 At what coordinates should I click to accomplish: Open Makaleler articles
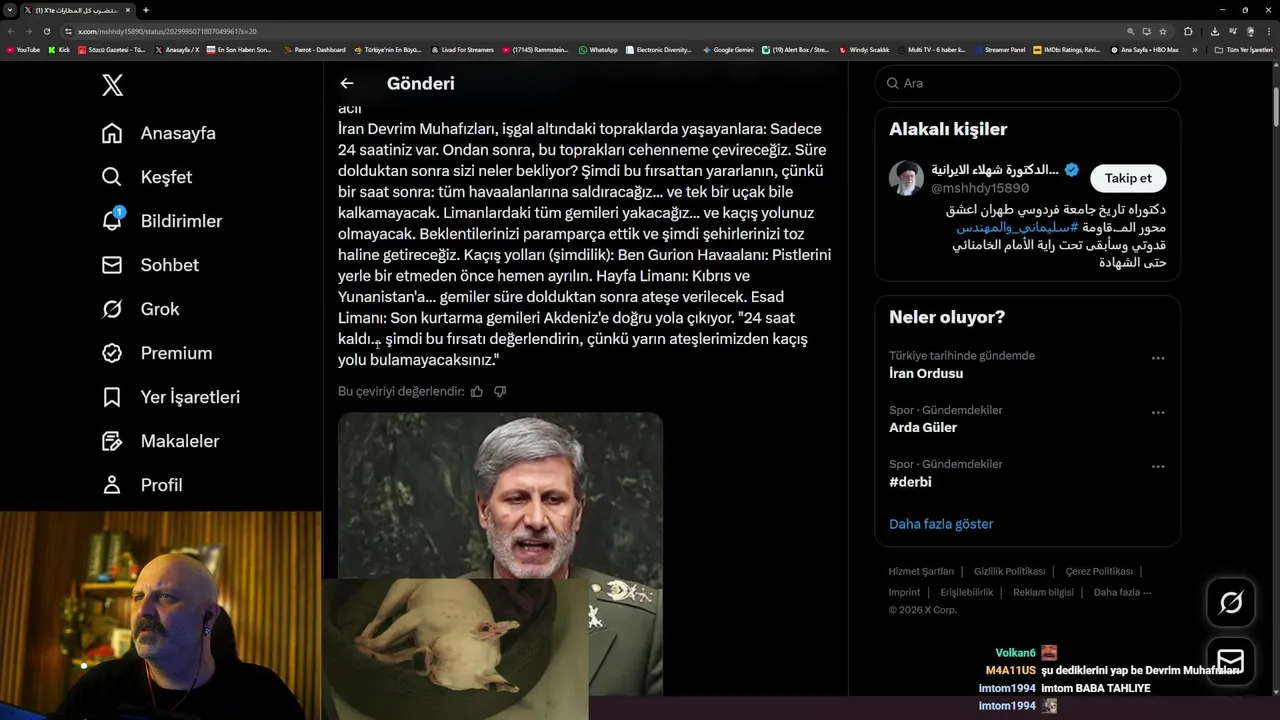pyautogui.click(x=160, y=441)
